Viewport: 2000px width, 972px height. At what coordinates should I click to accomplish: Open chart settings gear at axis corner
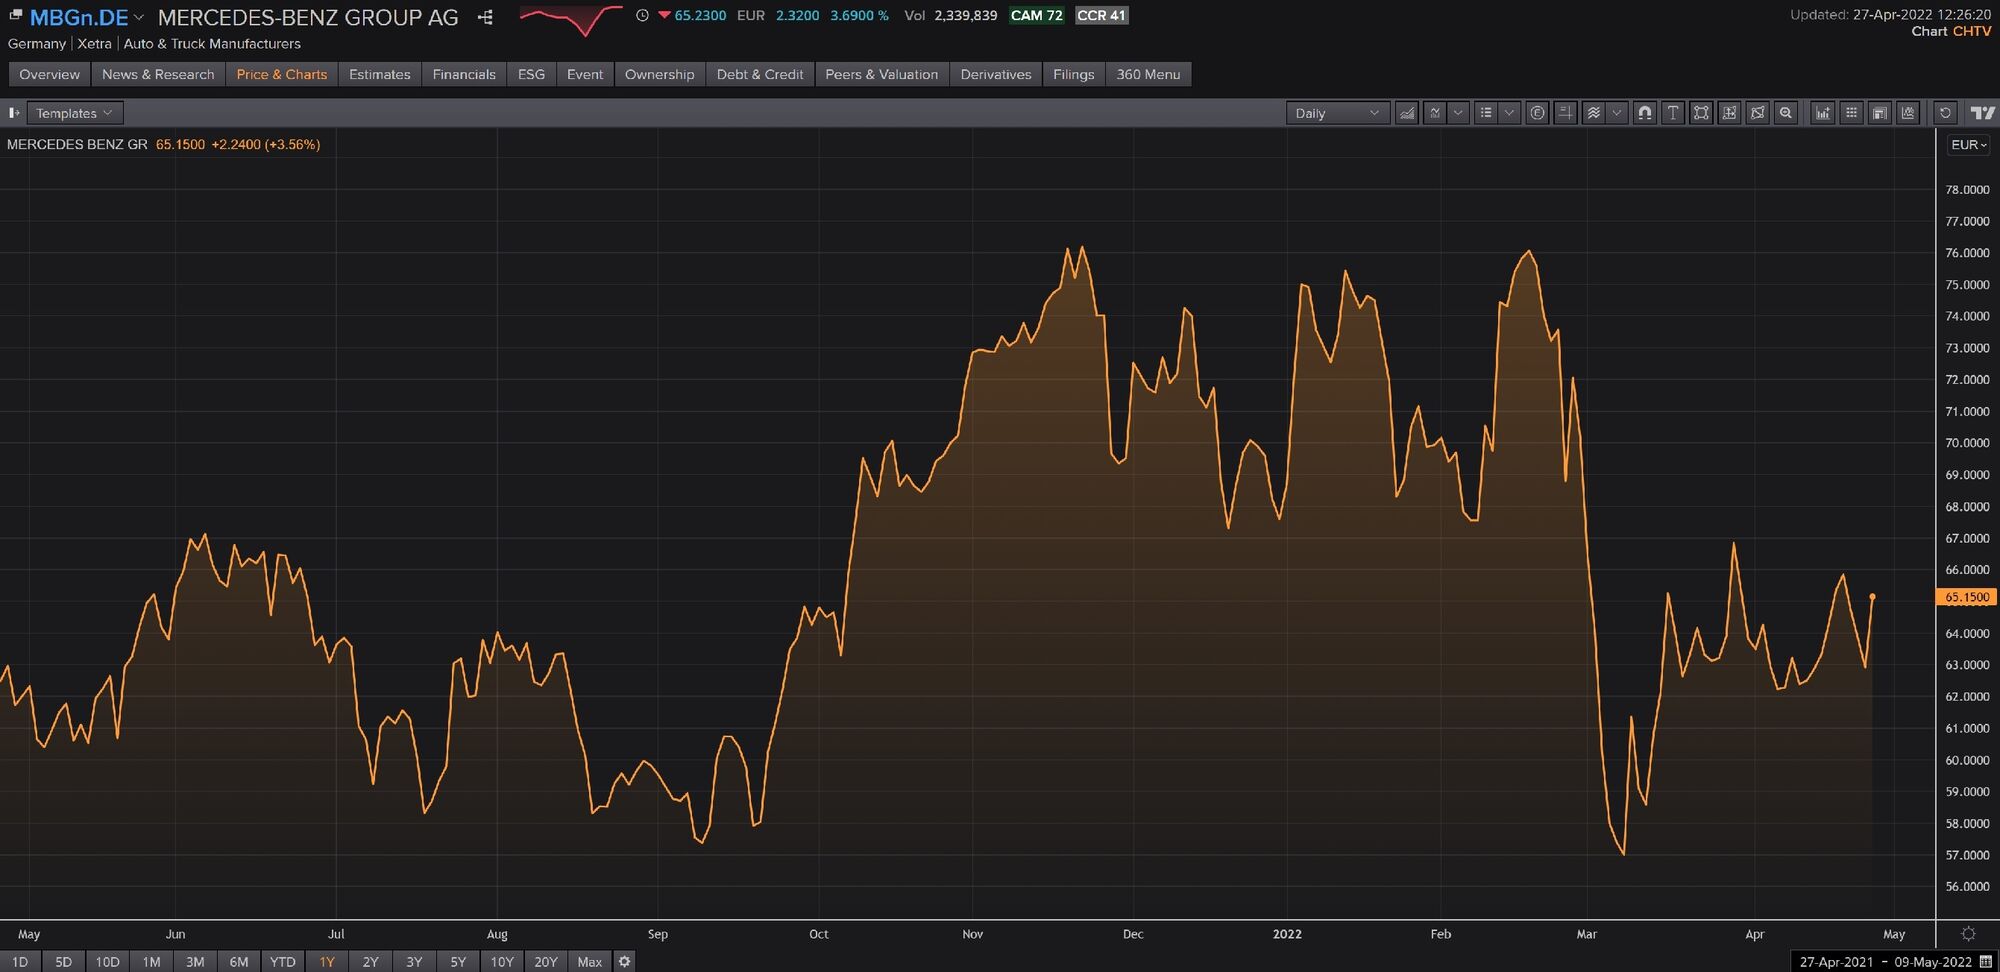[x=1968, y=934]
